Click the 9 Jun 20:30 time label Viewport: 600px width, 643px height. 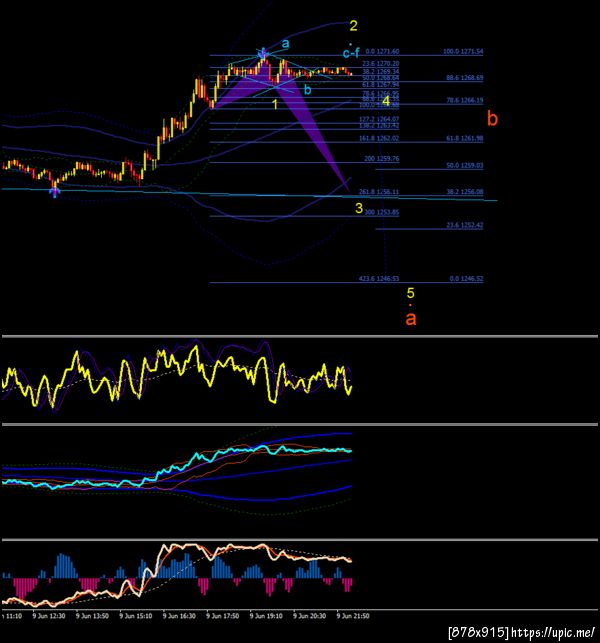pyautogui.click(x=310, y=616)
